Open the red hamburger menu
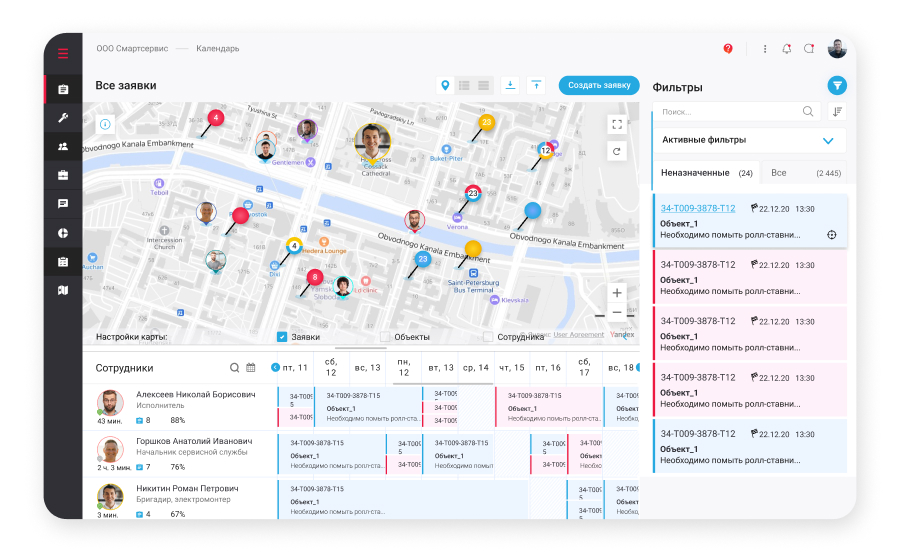 [63, 53]
